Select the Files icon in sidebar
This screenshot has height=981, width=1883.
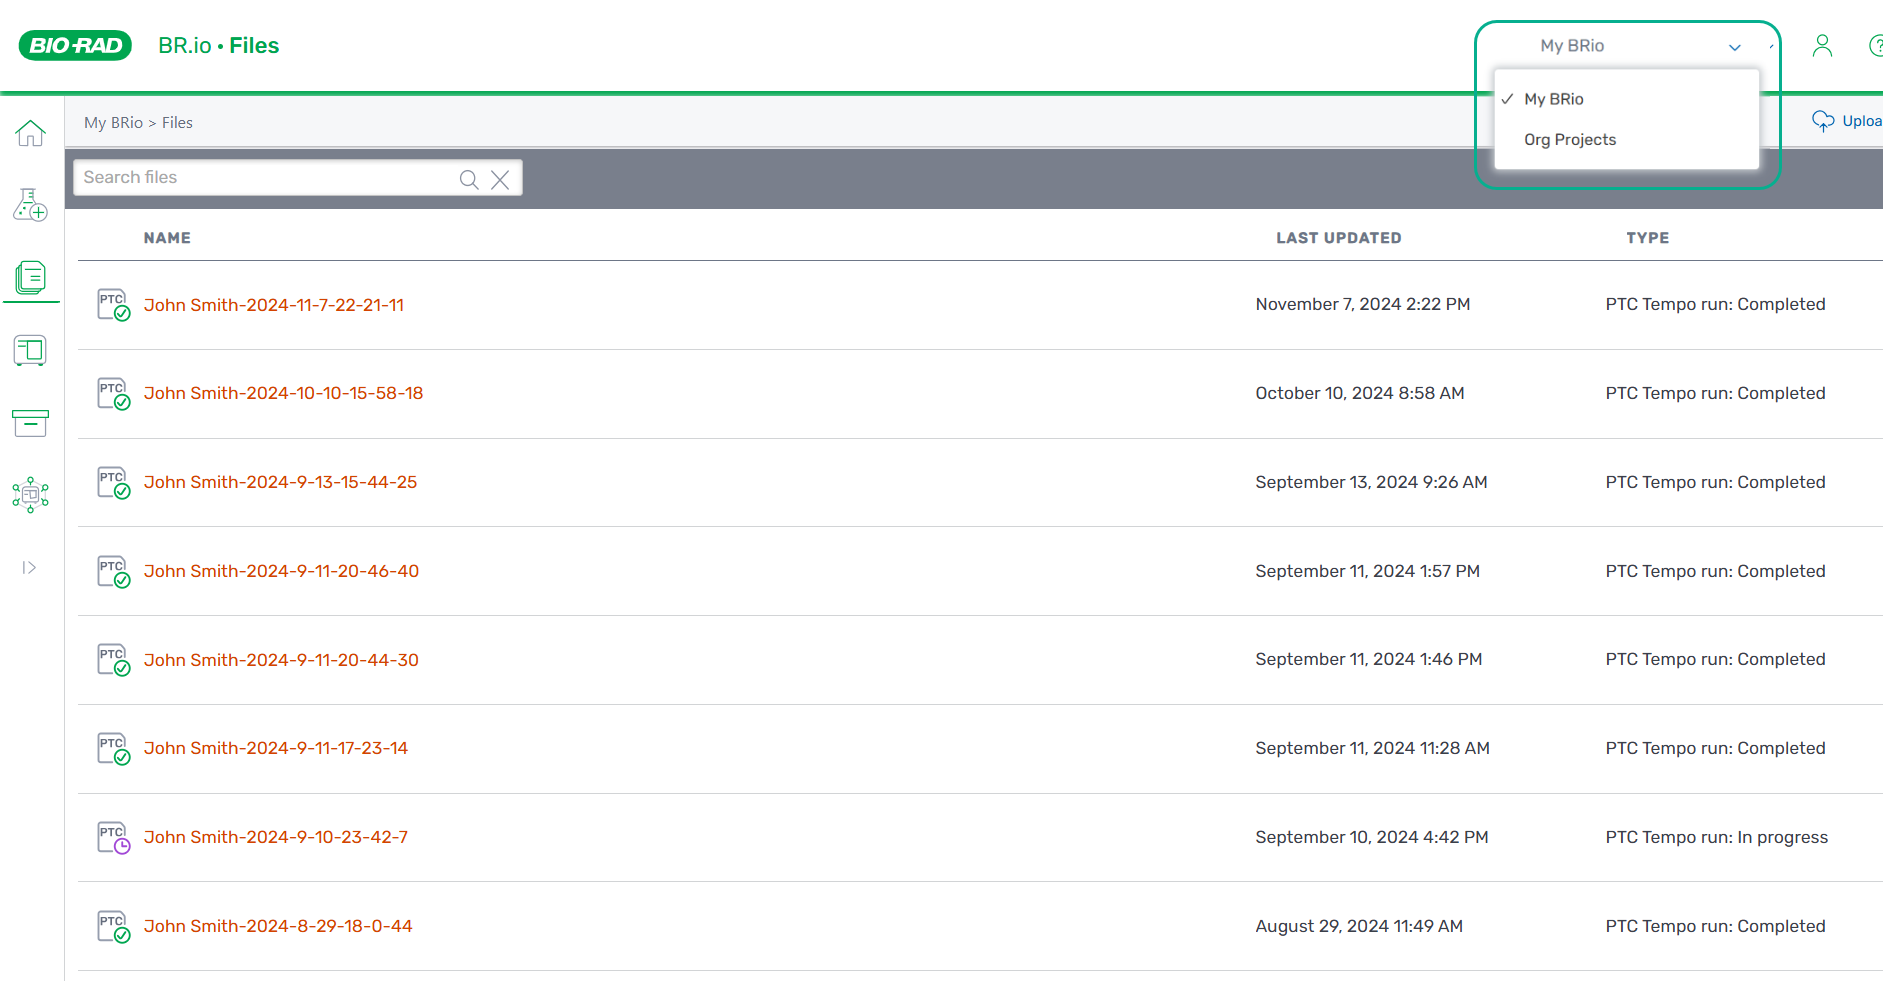coord(30,278)
